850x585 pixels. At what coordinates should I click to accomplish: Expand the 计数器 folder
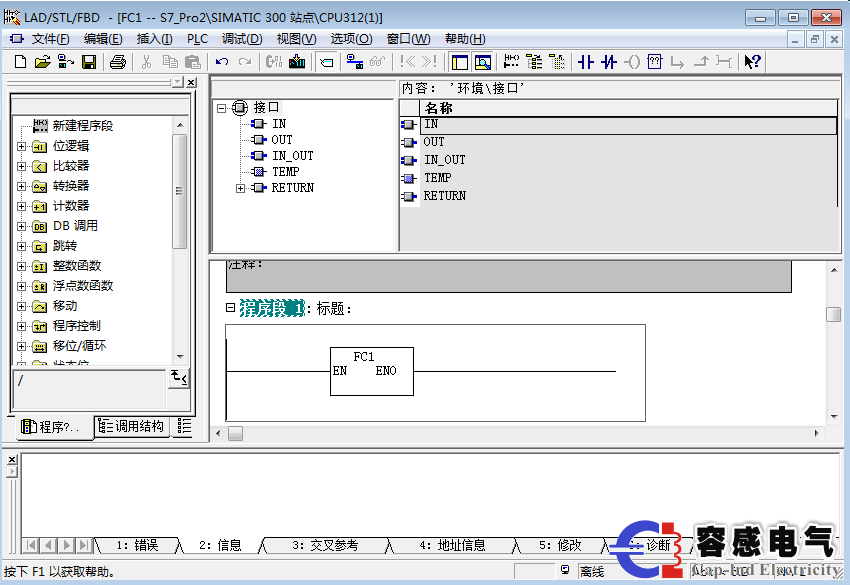click(21, 207)
